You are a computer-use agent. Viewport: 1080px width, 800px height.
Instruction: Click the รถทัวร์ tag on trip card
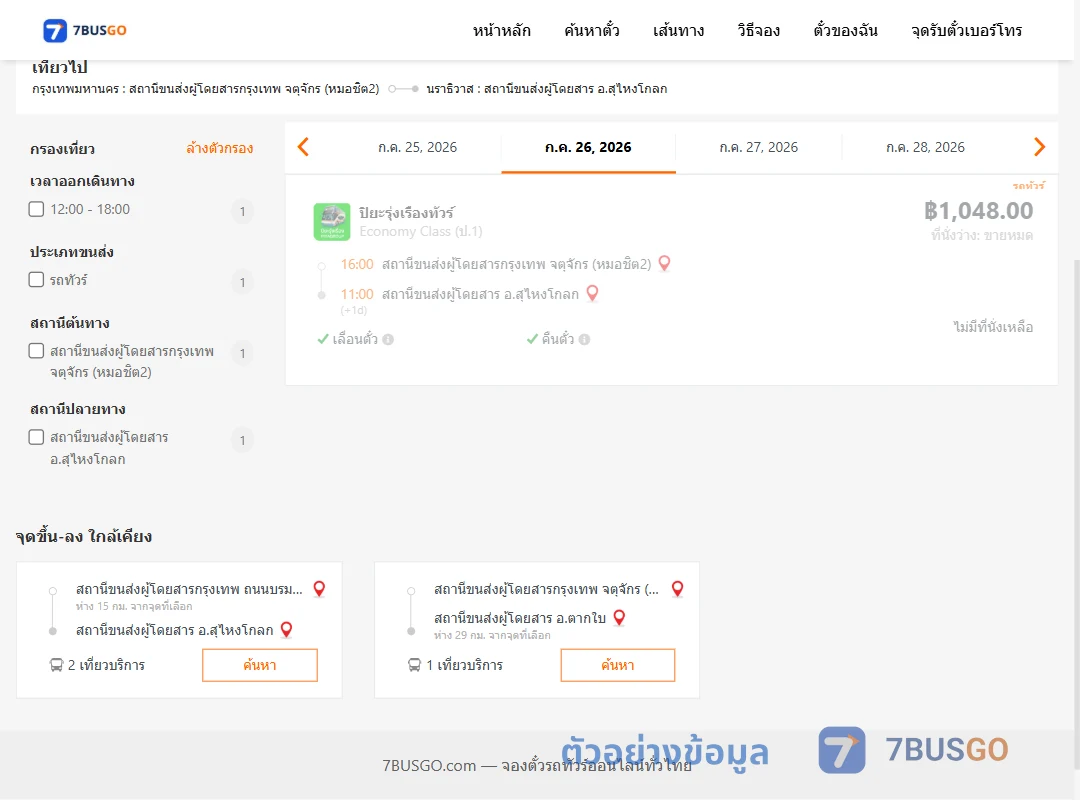tap(1028, 185)
